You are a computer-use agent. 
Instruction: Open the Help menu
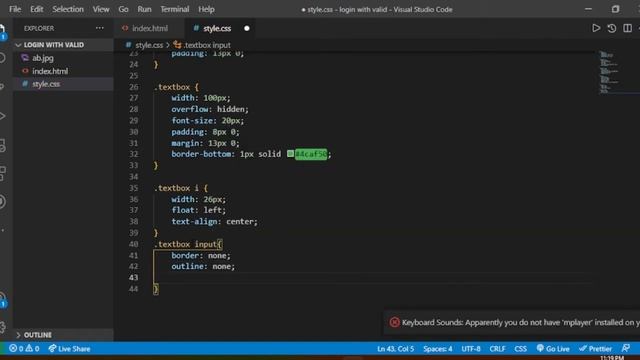206,9
